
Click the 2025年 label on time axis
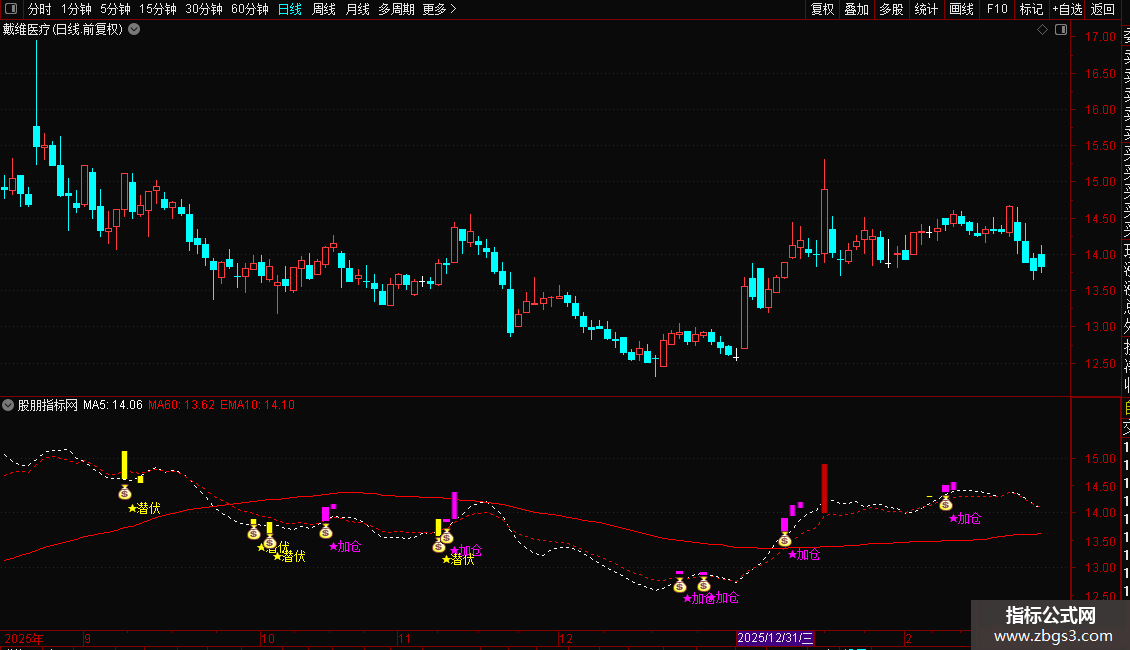24,638
